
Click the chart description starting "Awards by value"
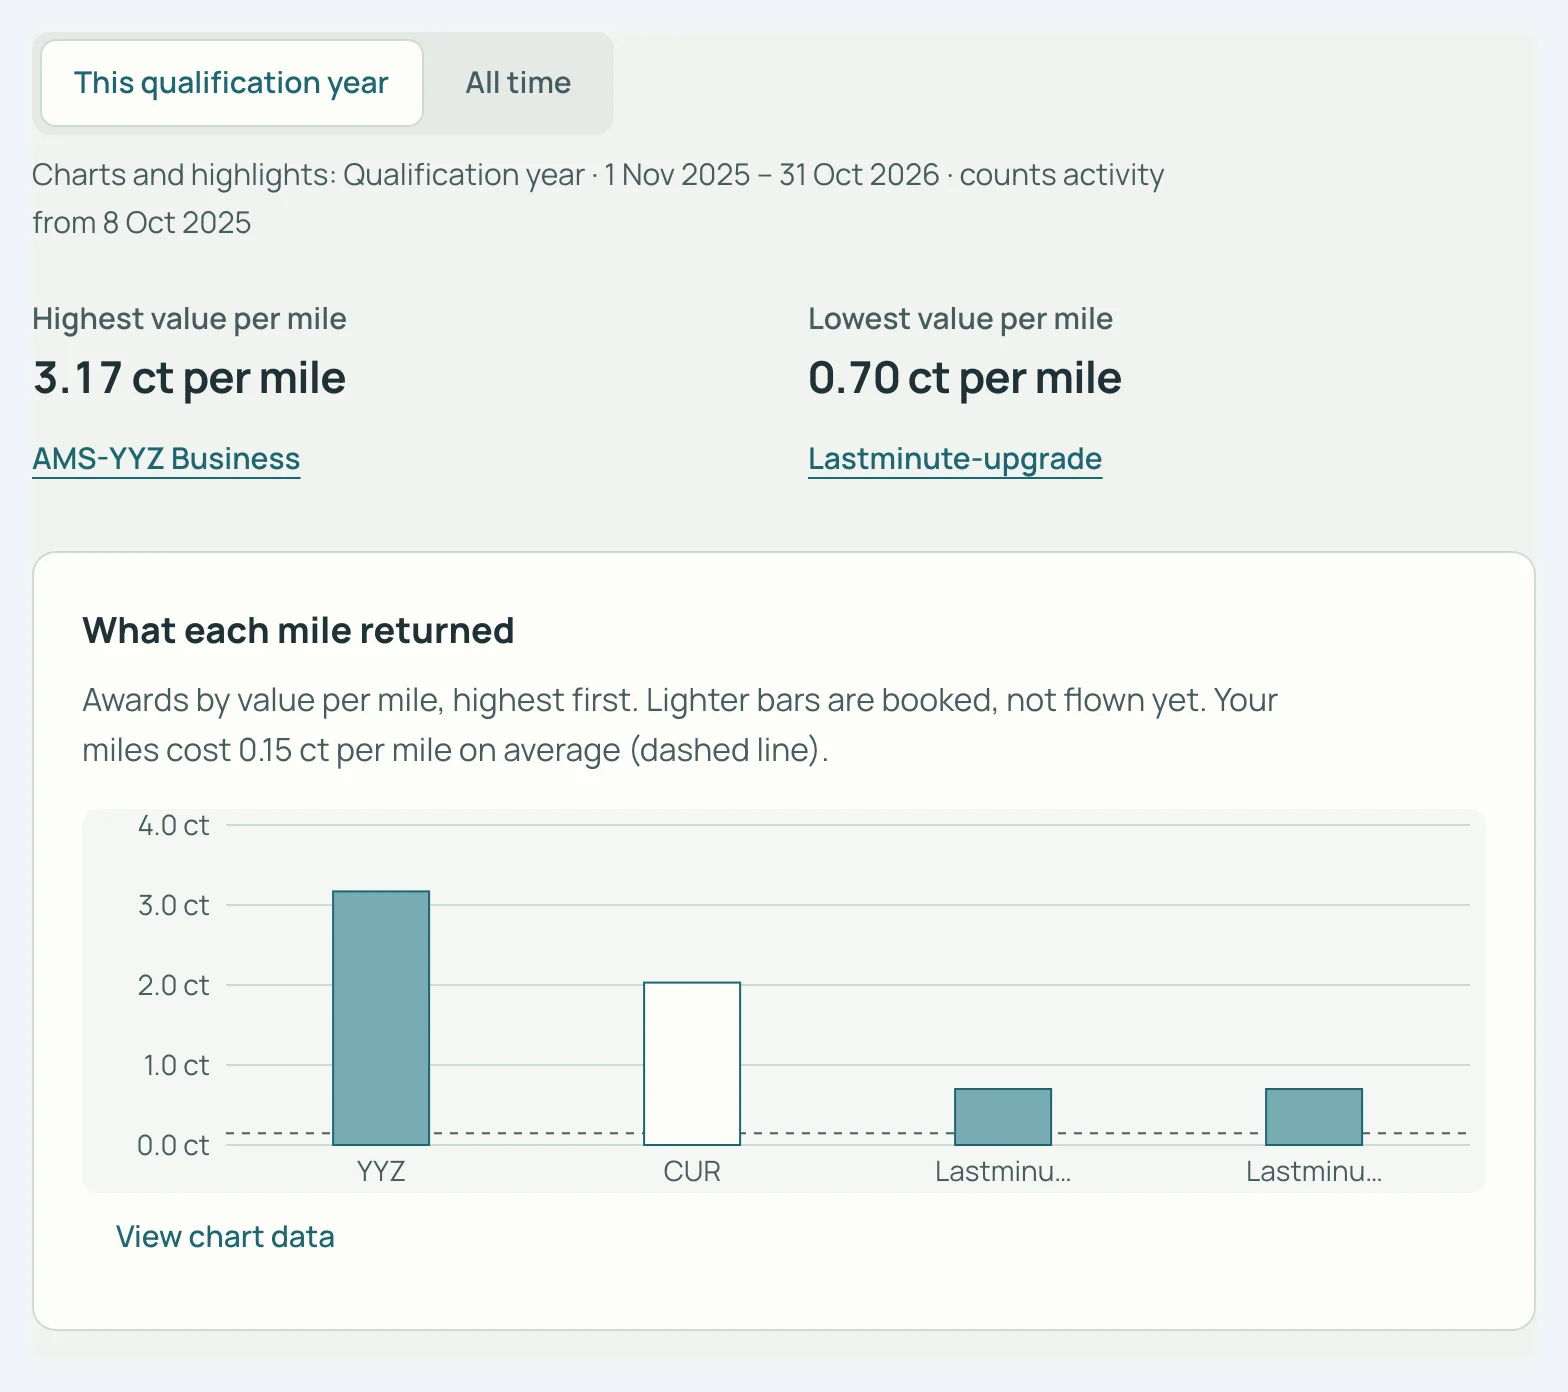click(x=680, y=725)
